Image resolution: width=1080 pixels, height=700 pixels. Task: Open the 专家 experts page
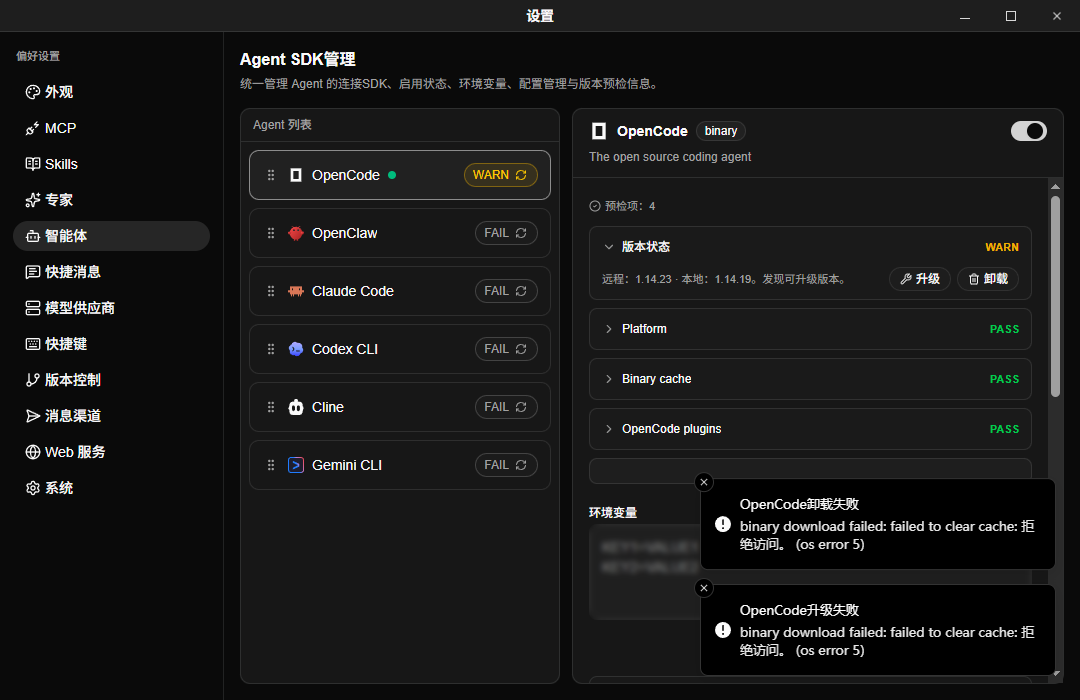(112, 200)
